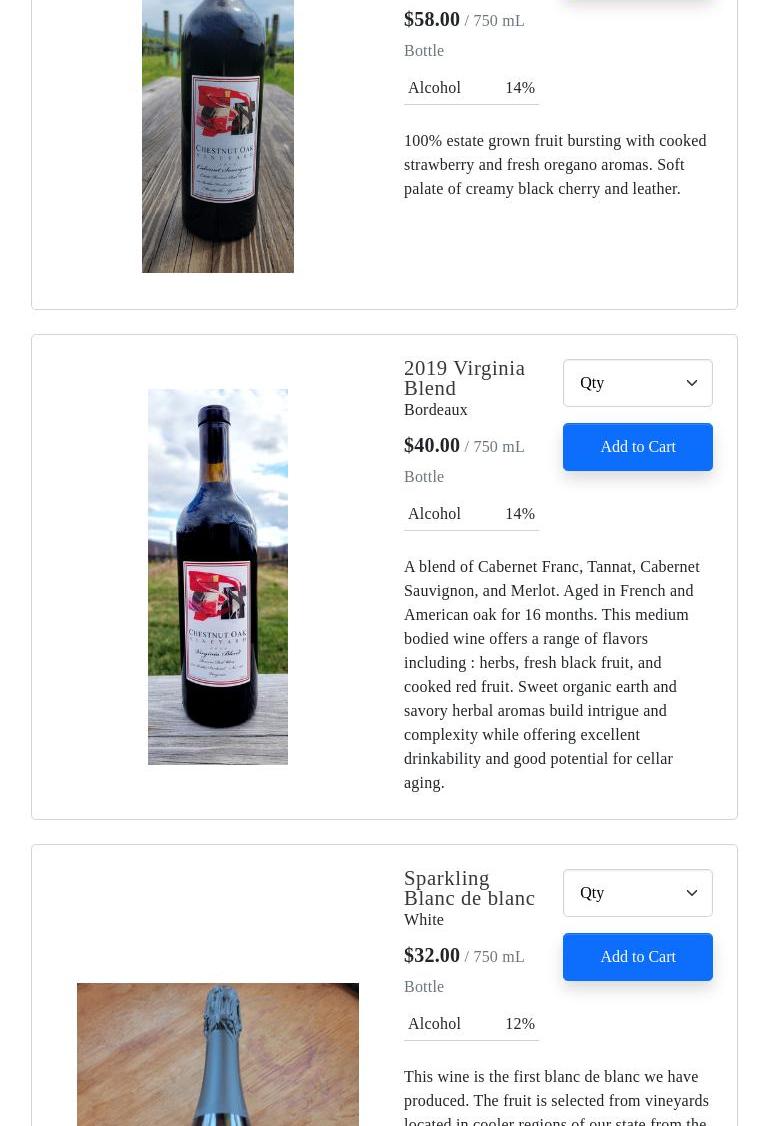Click the Alcohol 12% row
This screenshot has height=1126, width=770.
[471, 1024]
